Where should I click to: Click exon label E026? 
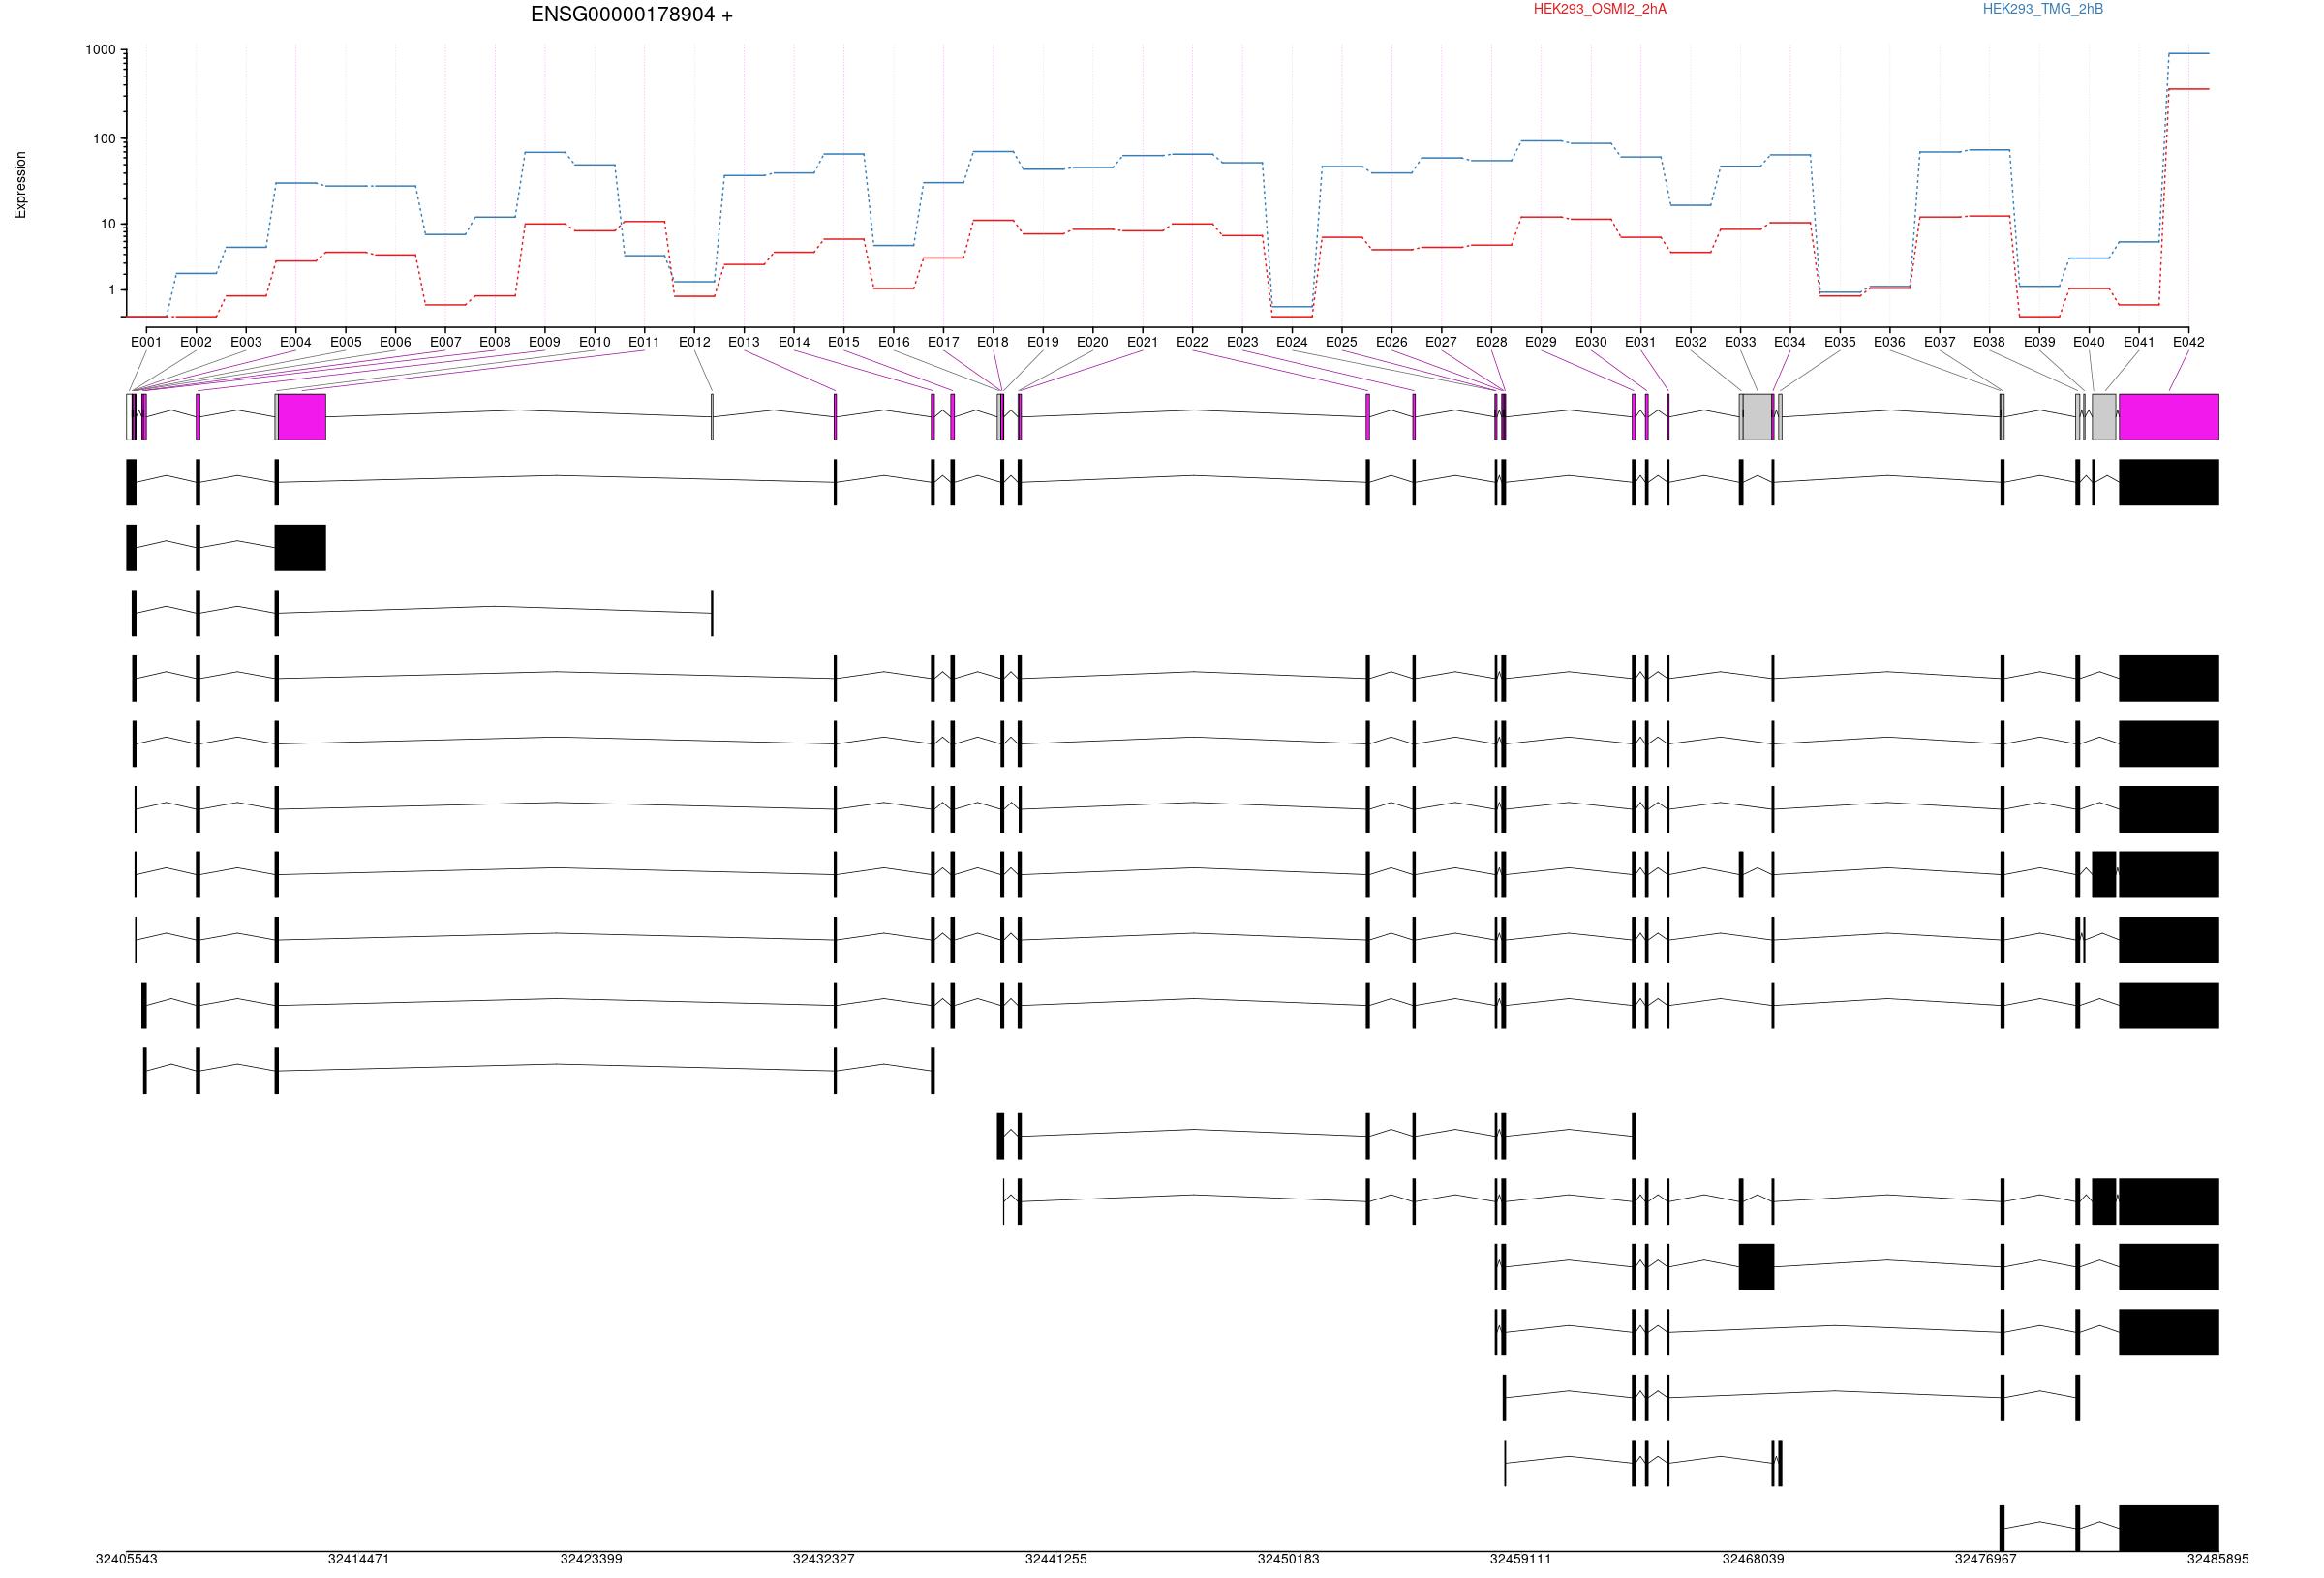[1391, 342]
